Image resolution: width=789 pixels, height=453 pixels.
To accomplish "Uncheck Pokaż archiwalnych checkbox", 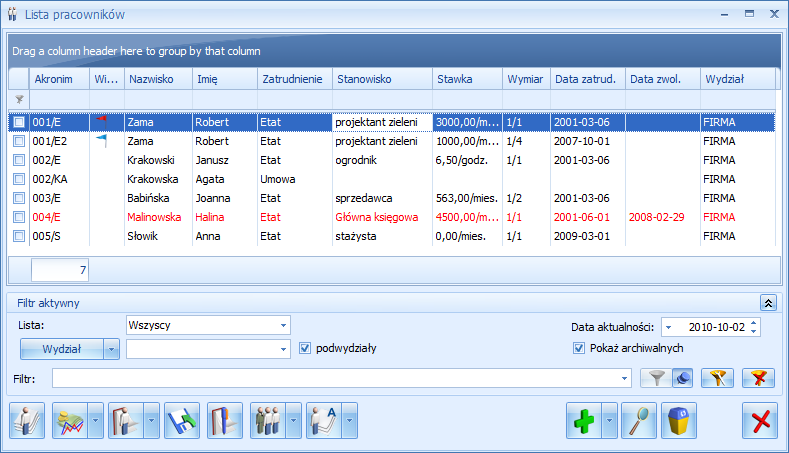I will pyautogui.click(x=579, y=348).
